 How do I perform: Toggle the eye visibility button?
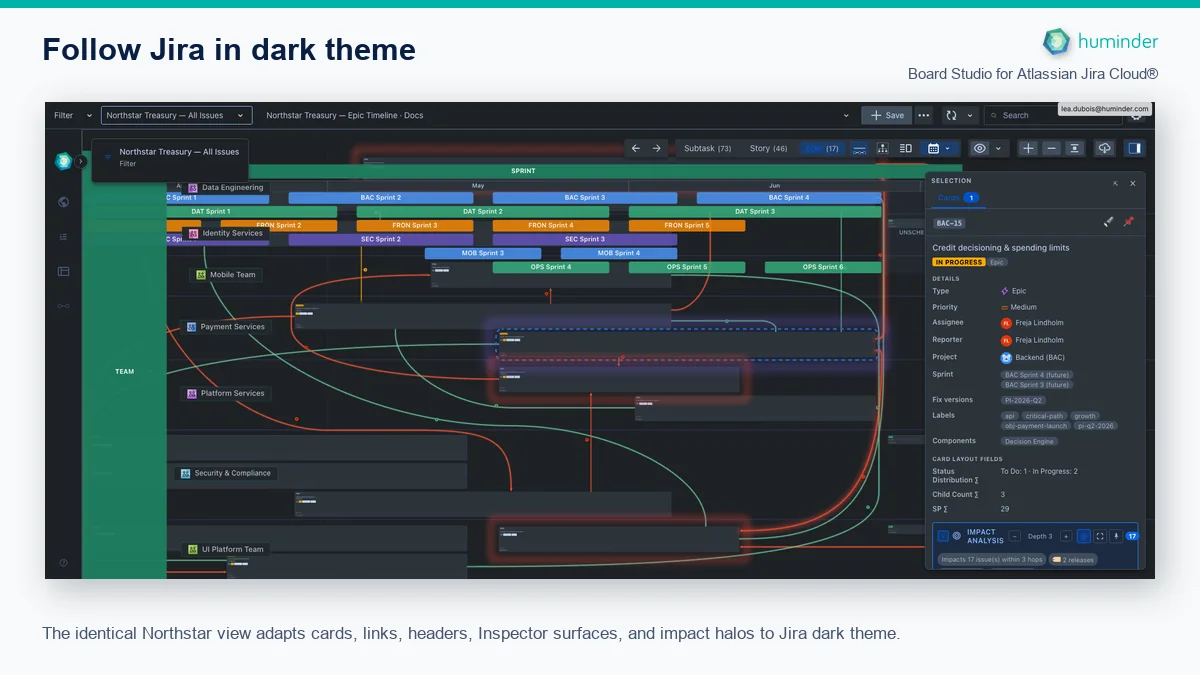(979, 148)
